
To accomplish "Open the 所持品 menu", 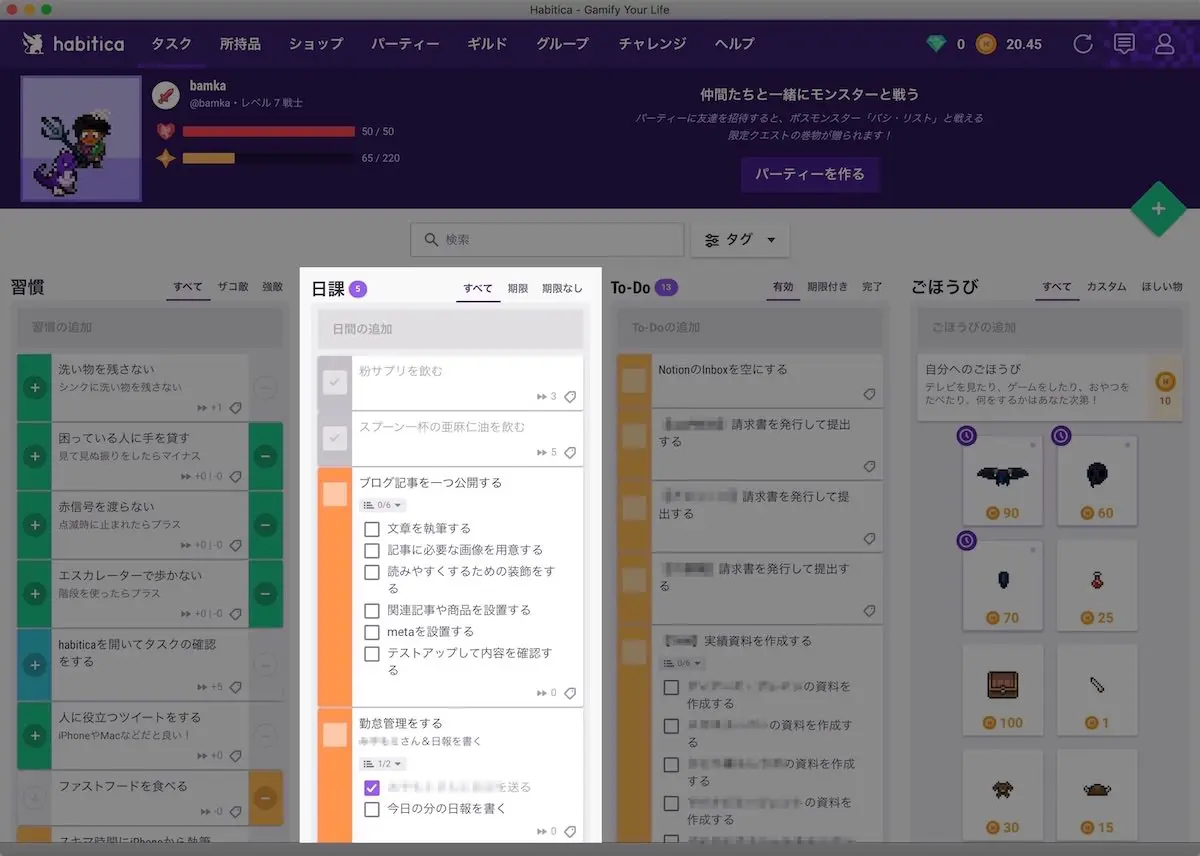I will tap(240, 44).
